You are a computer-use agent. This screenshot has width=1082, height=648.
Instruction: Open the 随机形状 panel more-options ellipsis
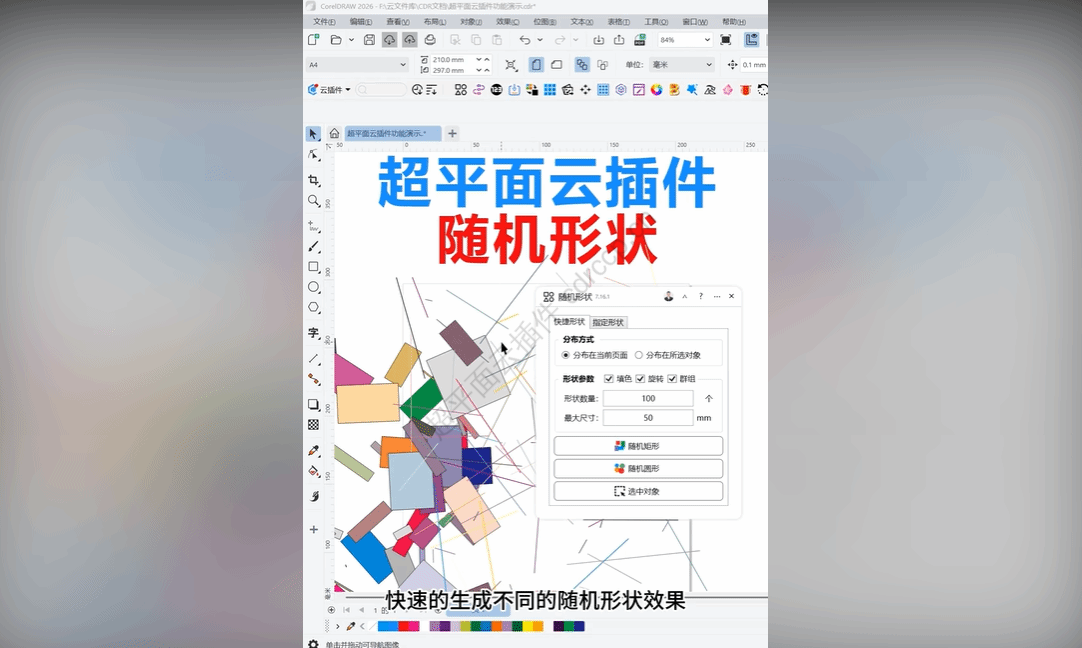coord(717,297)
